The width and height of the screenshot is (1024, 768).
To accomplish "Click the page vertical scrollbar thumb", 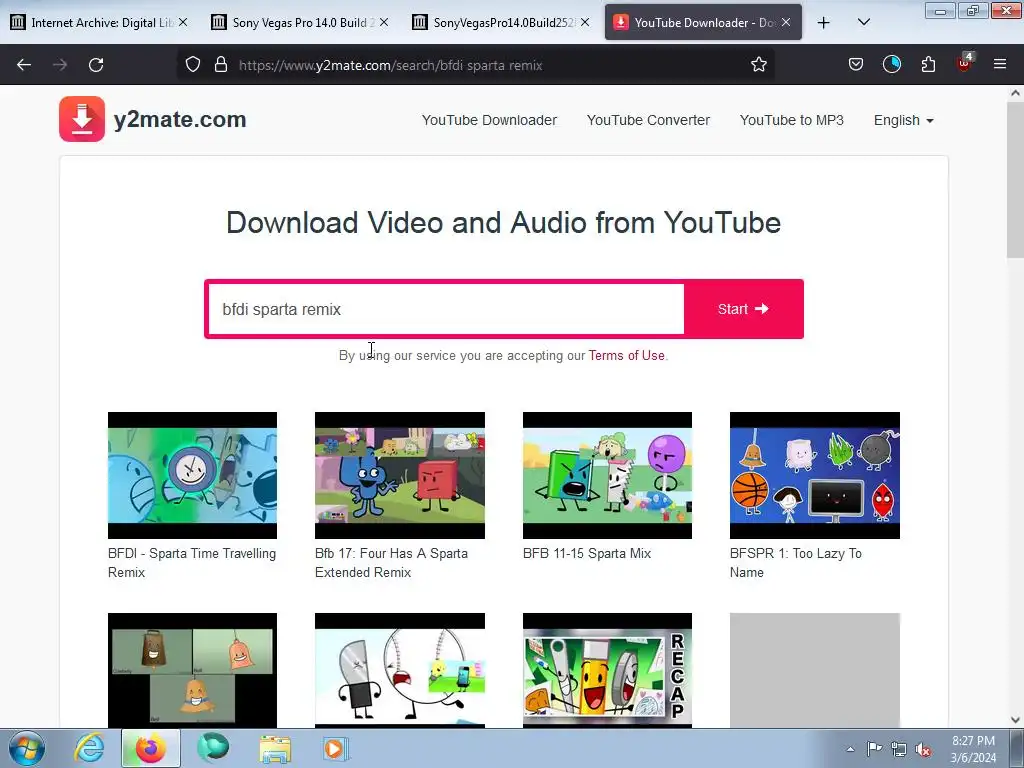I will pyautogui.click(x=1015, y=180).
